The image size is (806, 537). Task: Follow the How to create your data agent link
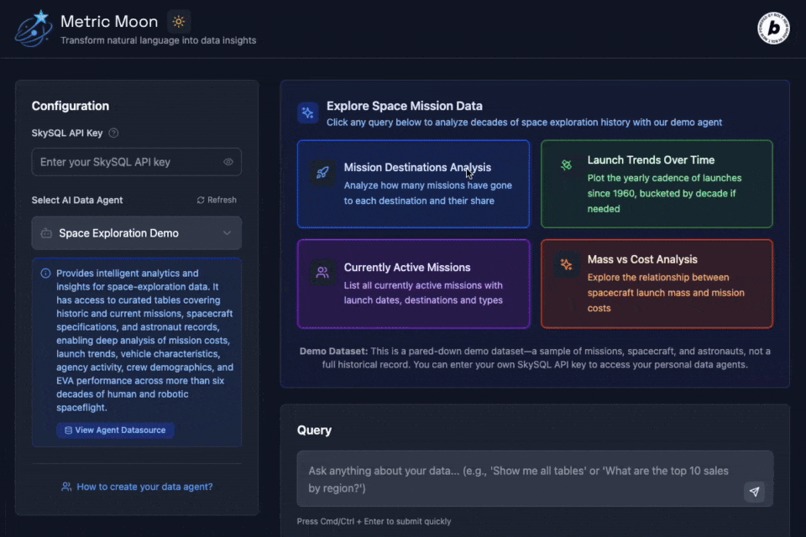[x=137, y=487]
